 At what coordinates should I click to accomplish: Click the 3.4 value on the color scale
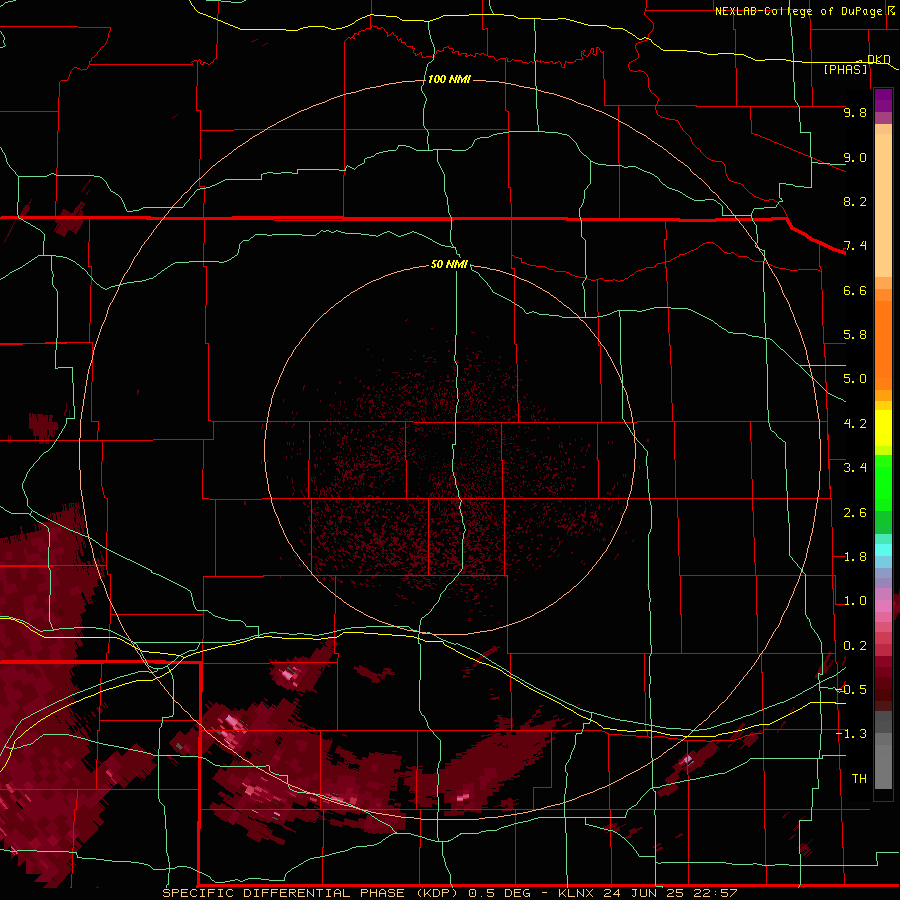pos(855,468)
